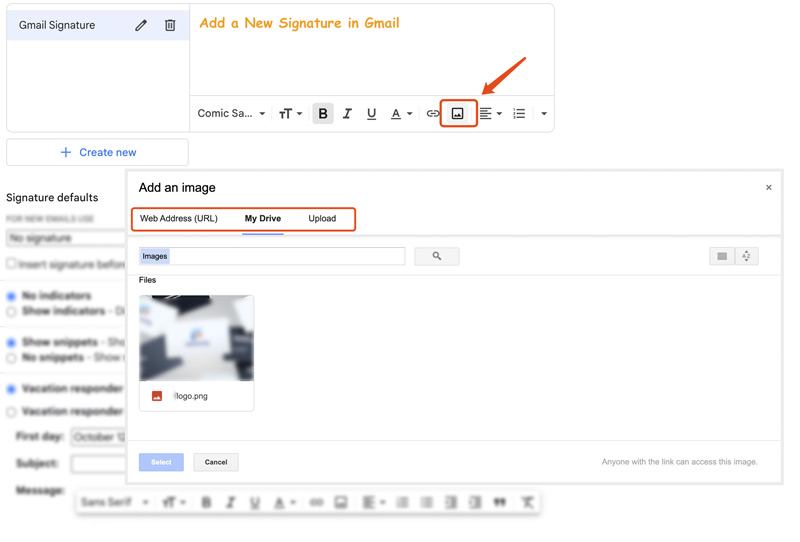Select second Vacation responder radio button

click(11, 412)
